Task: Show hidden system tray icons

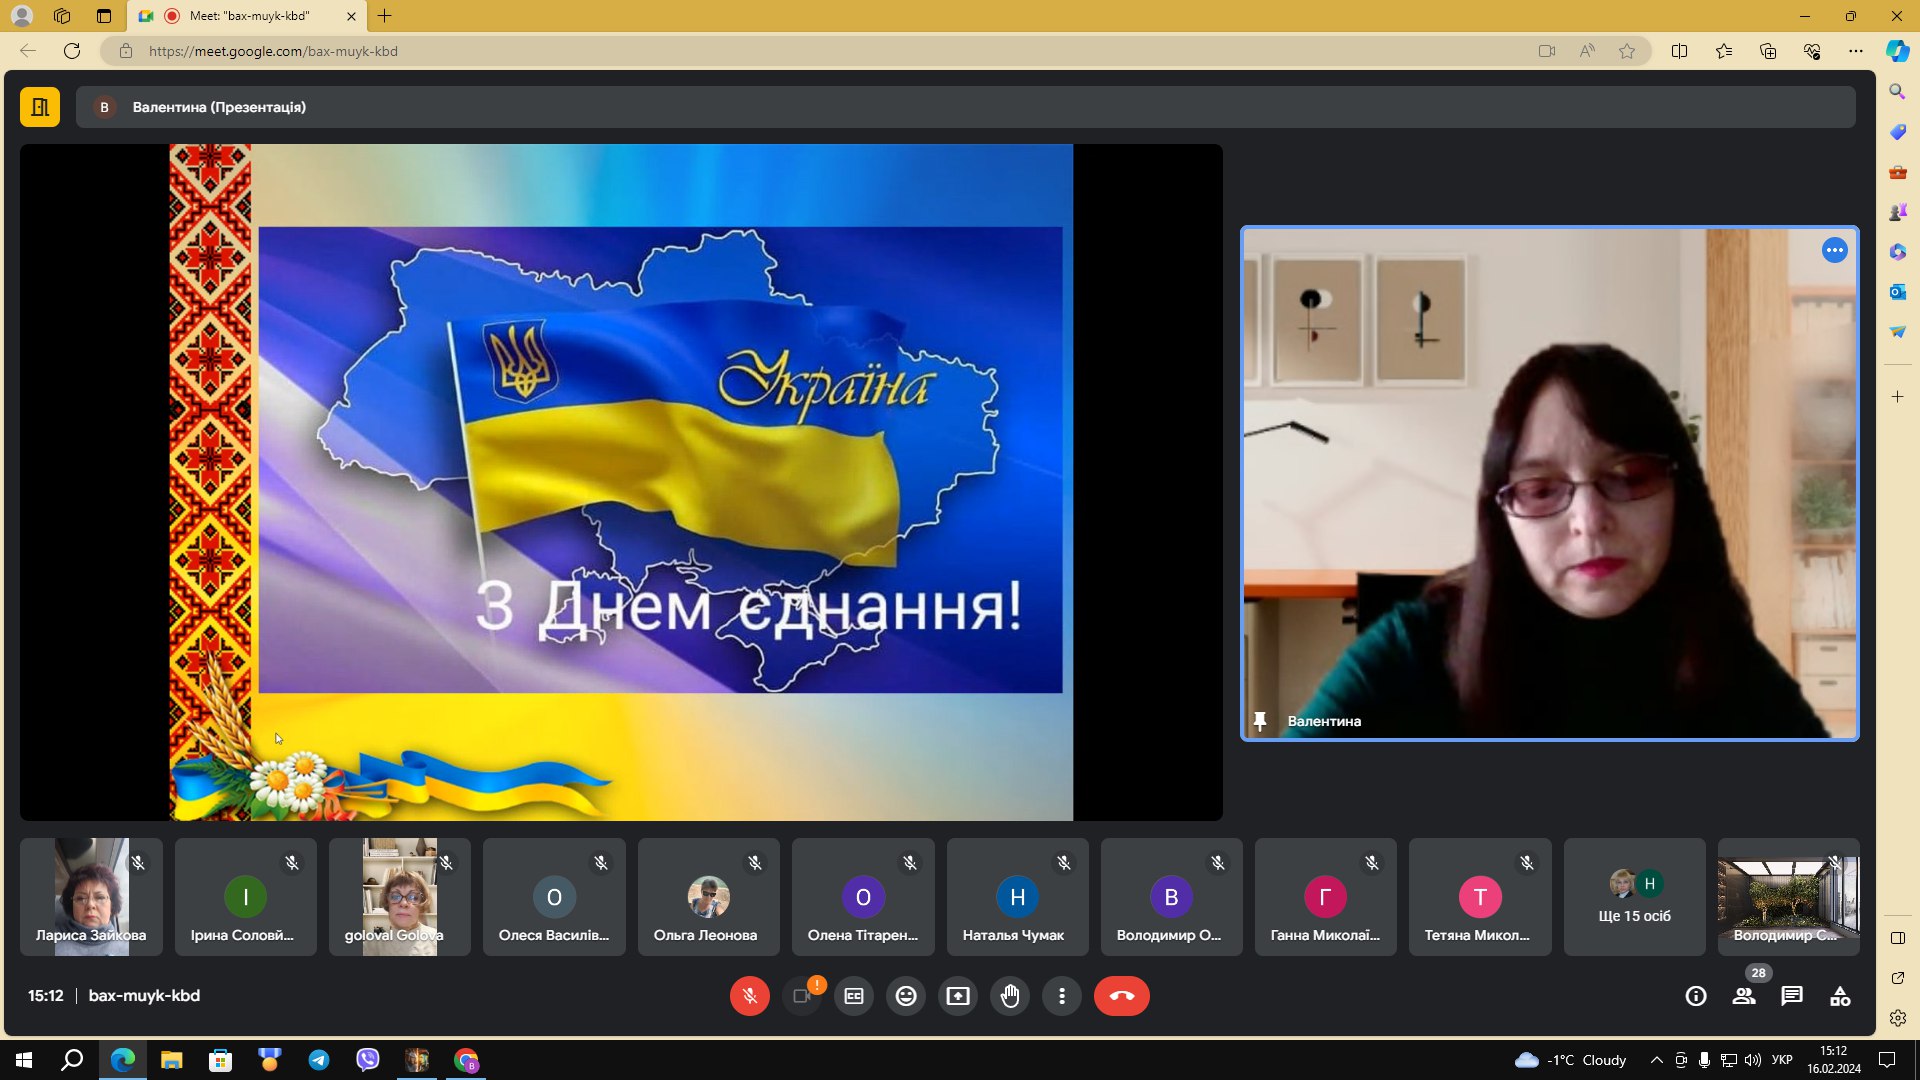Action: (1657, 1060)
